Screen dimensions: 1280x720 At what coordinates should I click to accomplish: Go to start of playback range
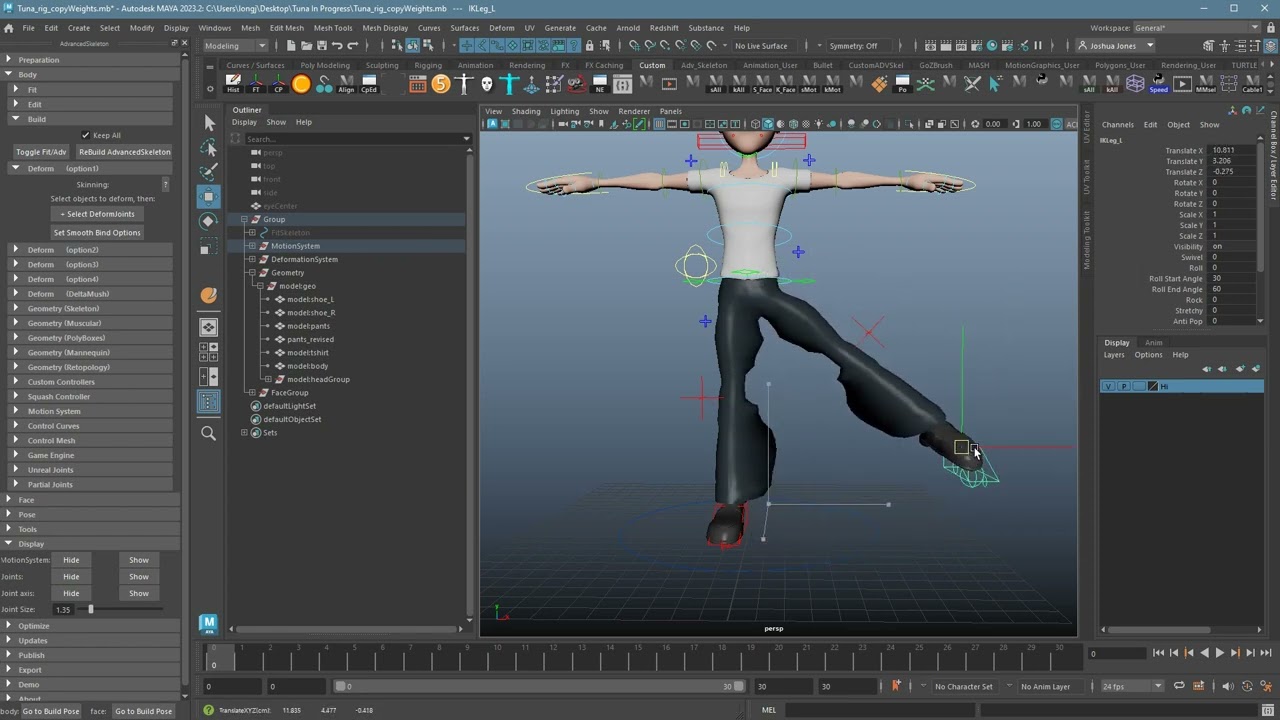[1158, 653]
